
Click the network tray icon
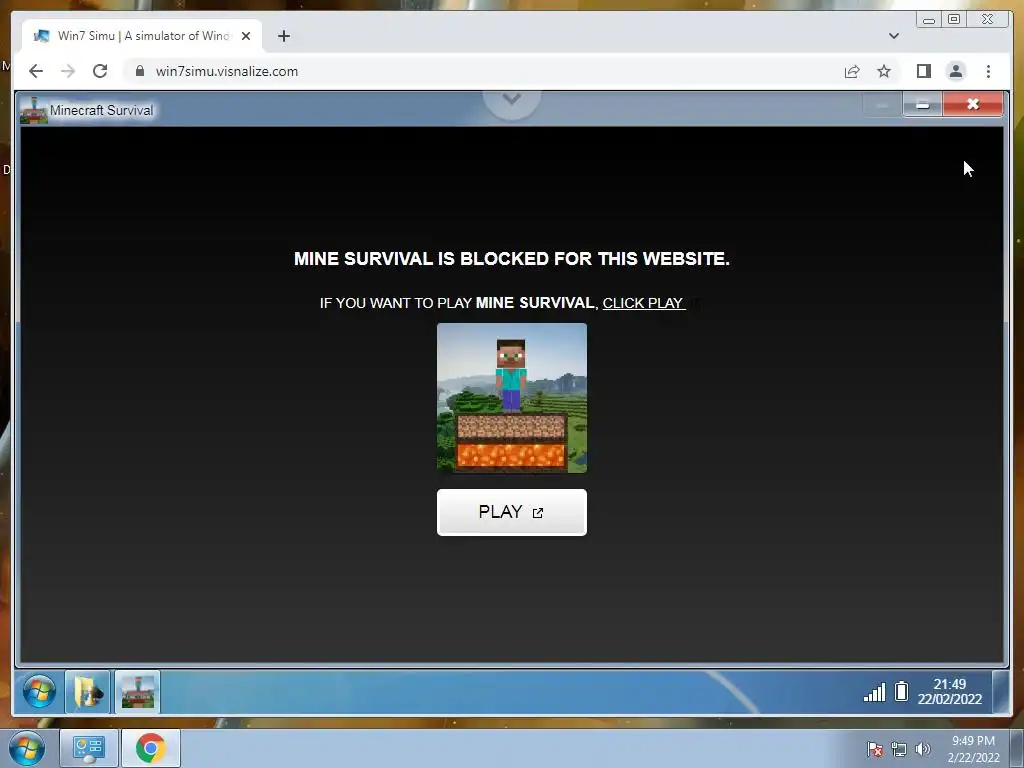[x=899, y=749]
